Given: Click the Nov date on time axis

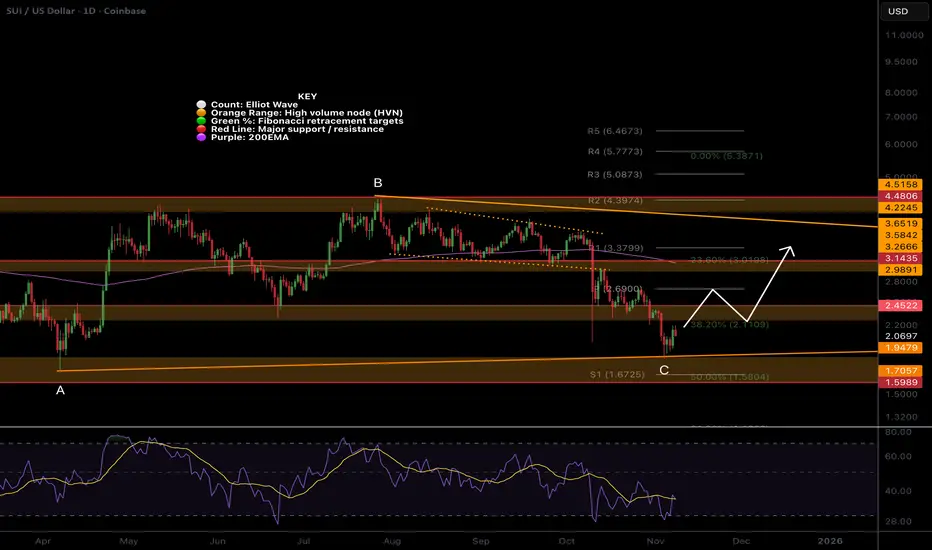Looking at the screenshot, I should click(x=655, y=541).
